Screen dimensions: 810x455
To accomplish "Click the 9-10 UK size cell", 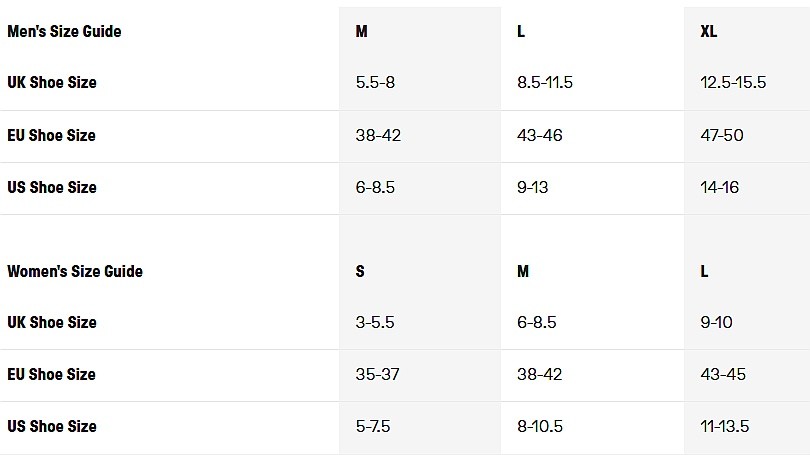I will pos(719,322).
